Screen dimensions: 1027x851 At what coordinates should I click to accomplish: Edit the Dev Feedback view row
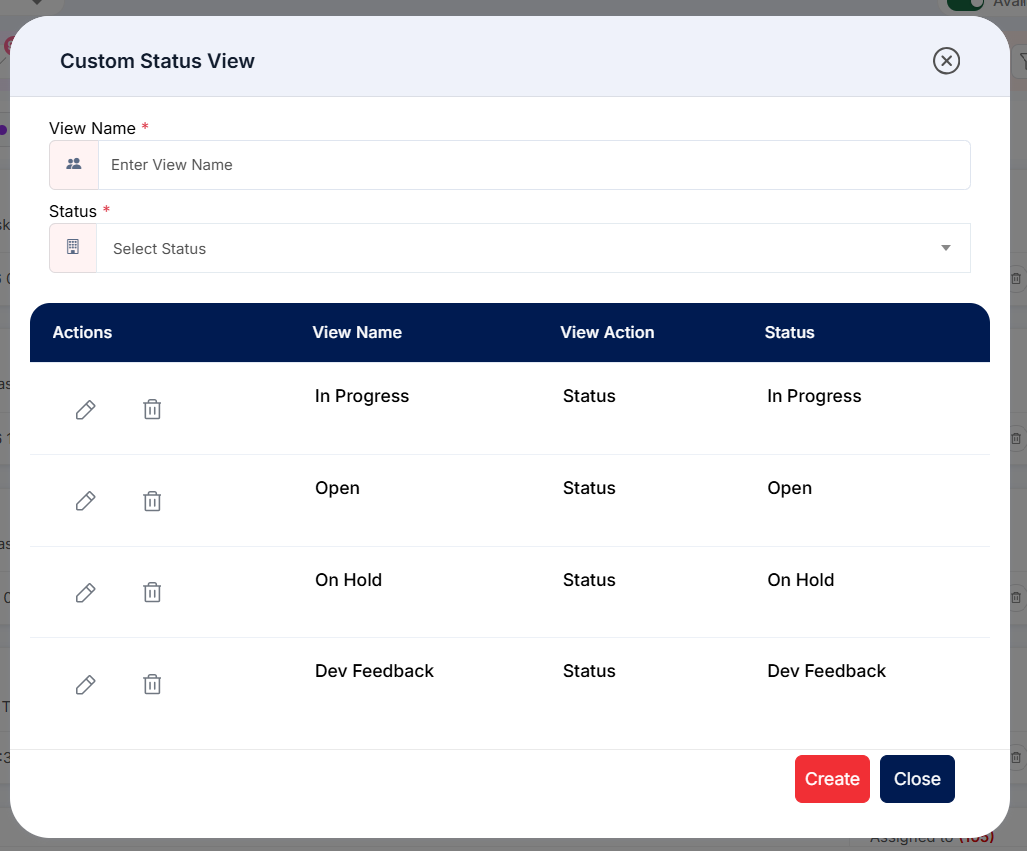(86, 685)
